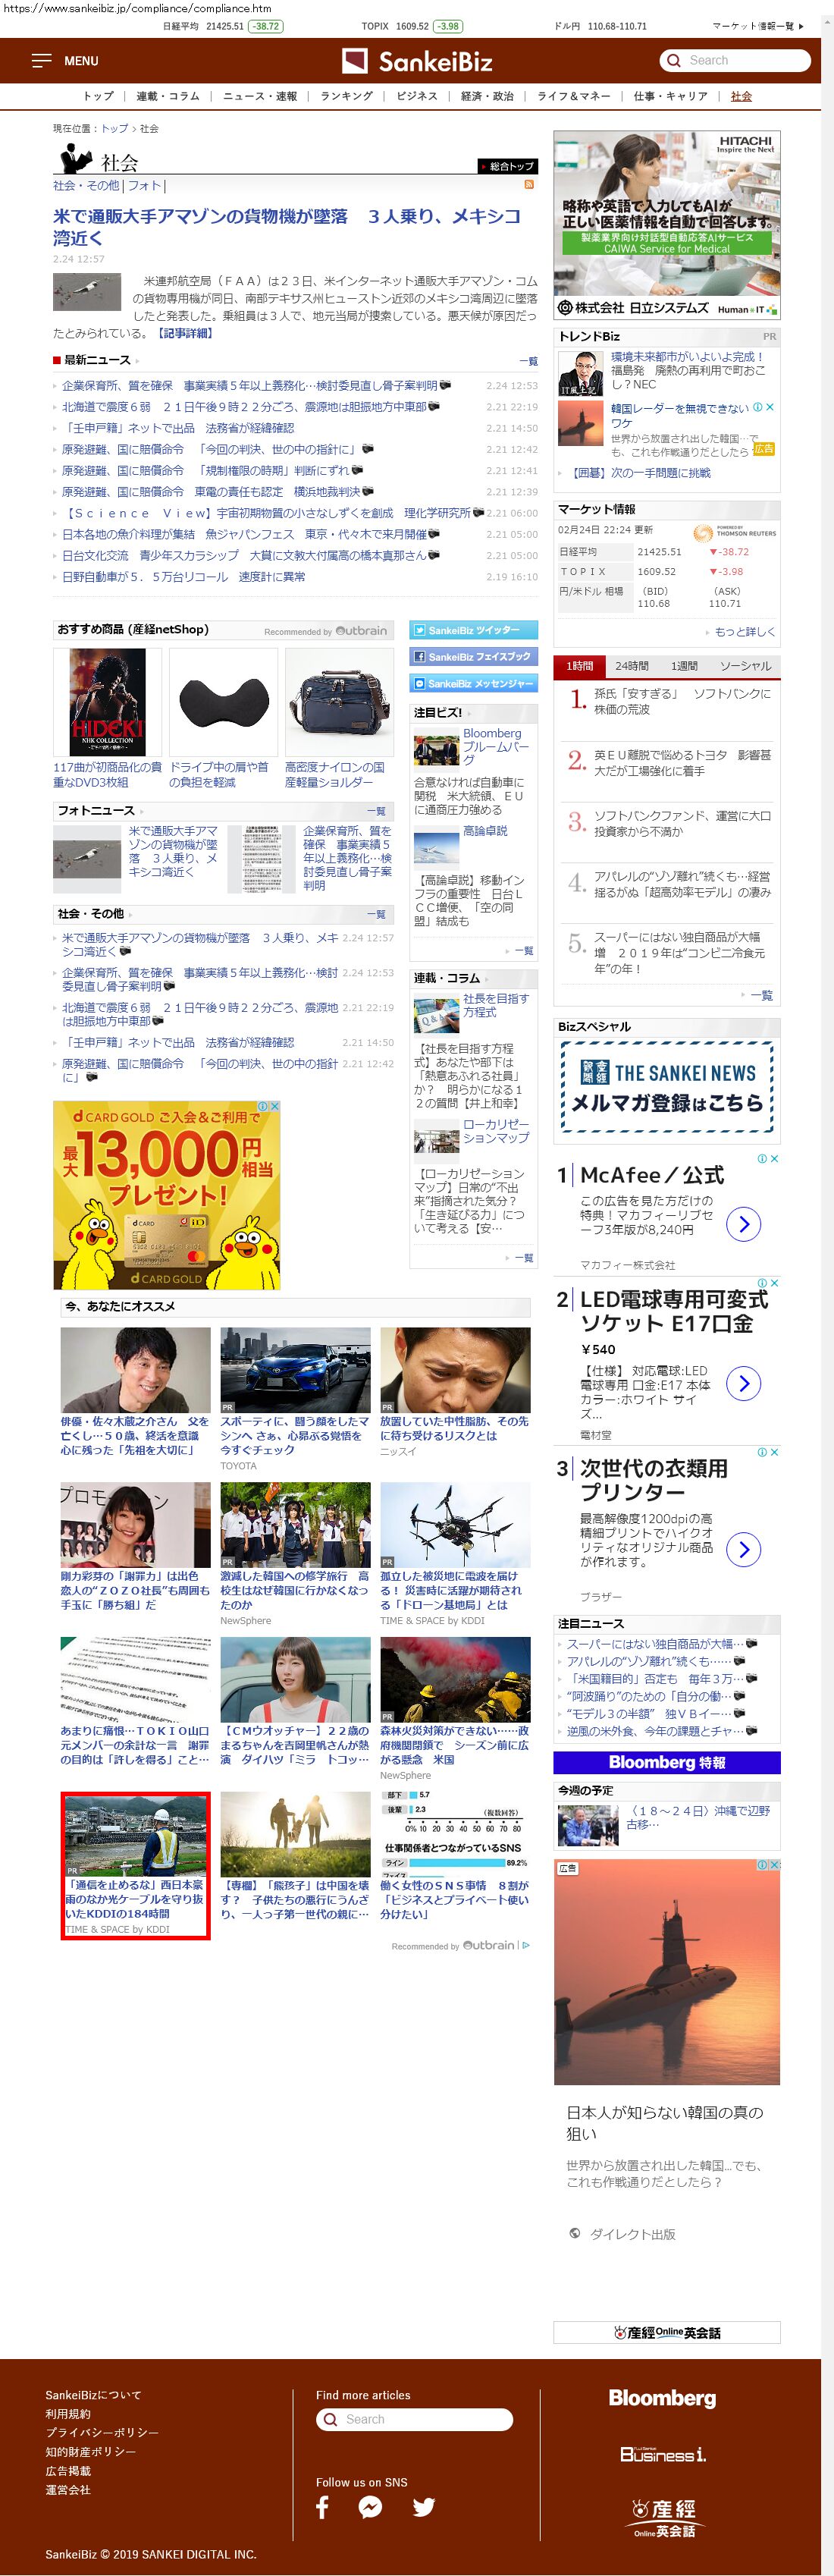Open the main headline about アマゾンの貨物機
Viewport: 834px width, 2576px height.
[x=287, y=227]
